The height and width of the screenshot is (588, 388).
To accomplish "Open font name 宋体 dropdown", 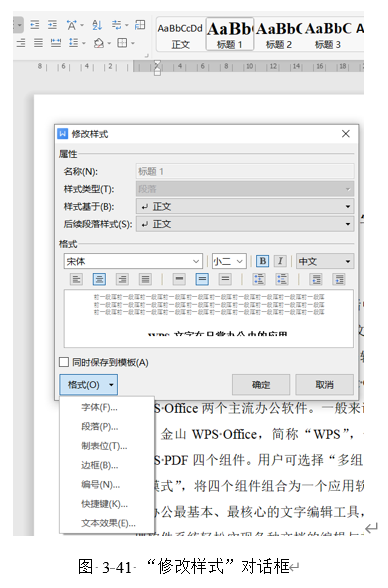I will tap(133, 261).
